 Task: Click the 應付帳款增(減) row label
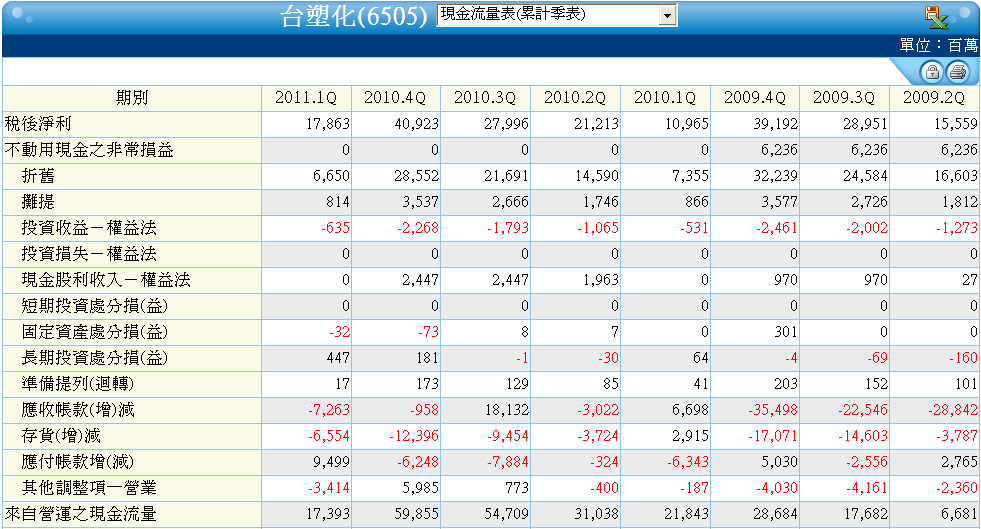tap(78, 462)
